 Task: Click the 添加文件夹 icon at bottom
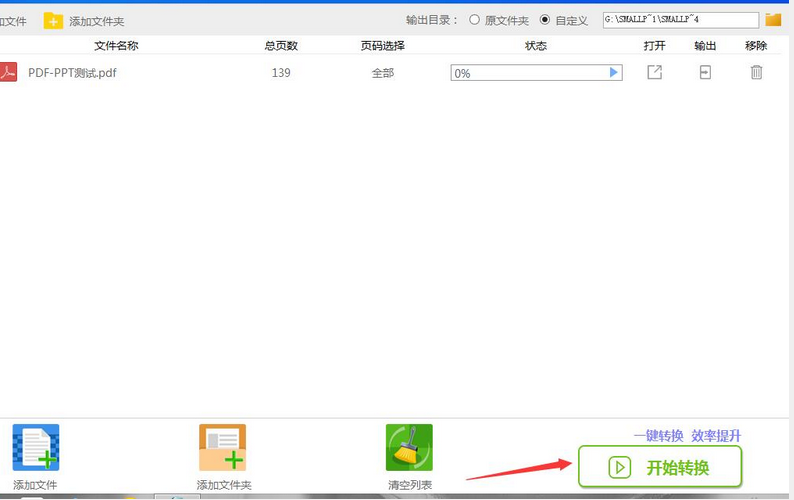pos(222,448)
